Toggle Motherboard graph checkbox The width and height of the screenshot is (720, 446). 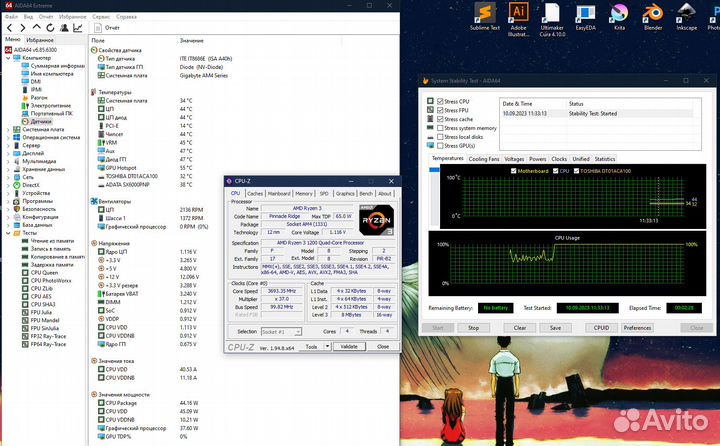point(513,171)
